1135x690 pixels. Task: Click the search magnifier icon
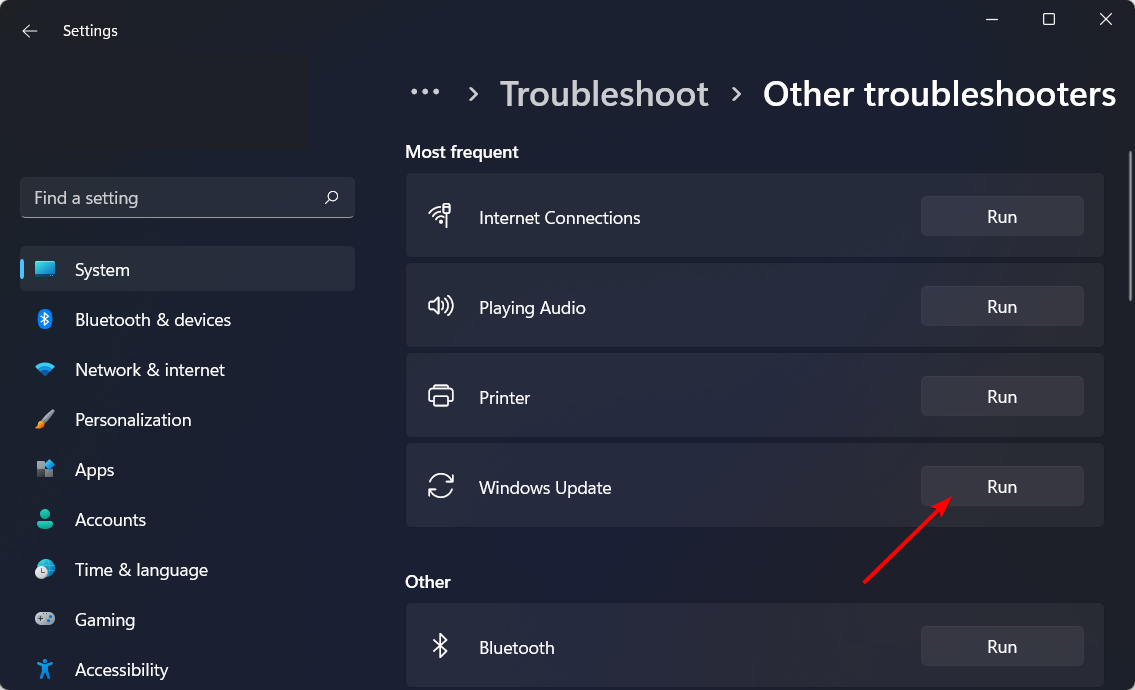point(332,198)
